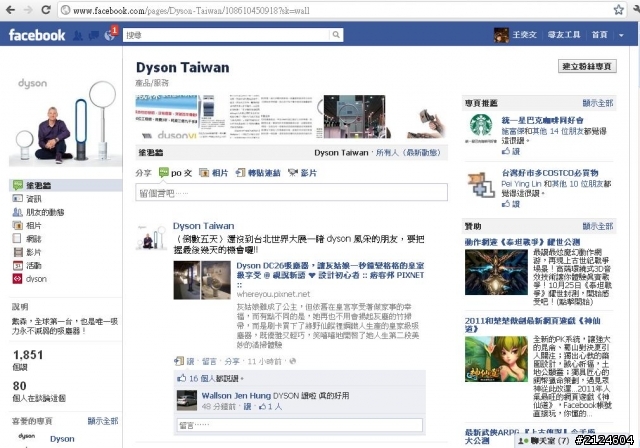Click the Titan war game ad image
This screenshot has height=448, width=640.
tap(496, 272)
